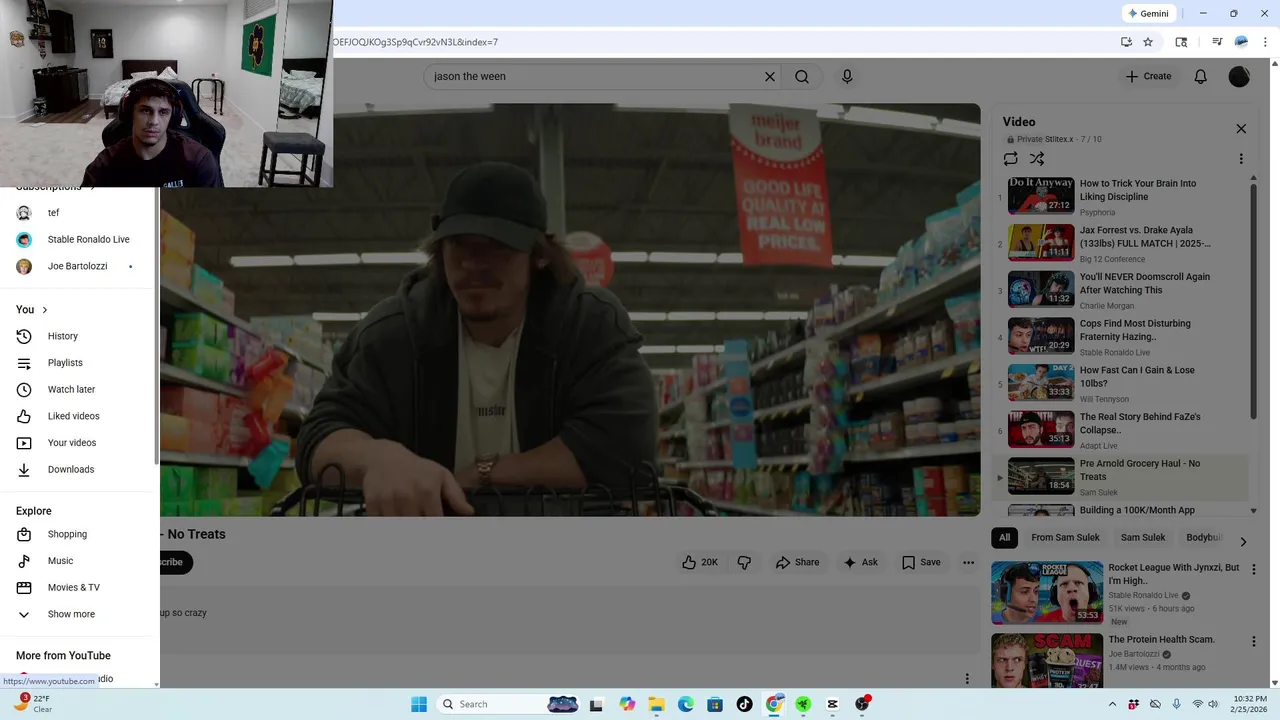The image size is (1280, 720).
Task: Open options for Protein Health Scam video
Action: [1254, 641]
